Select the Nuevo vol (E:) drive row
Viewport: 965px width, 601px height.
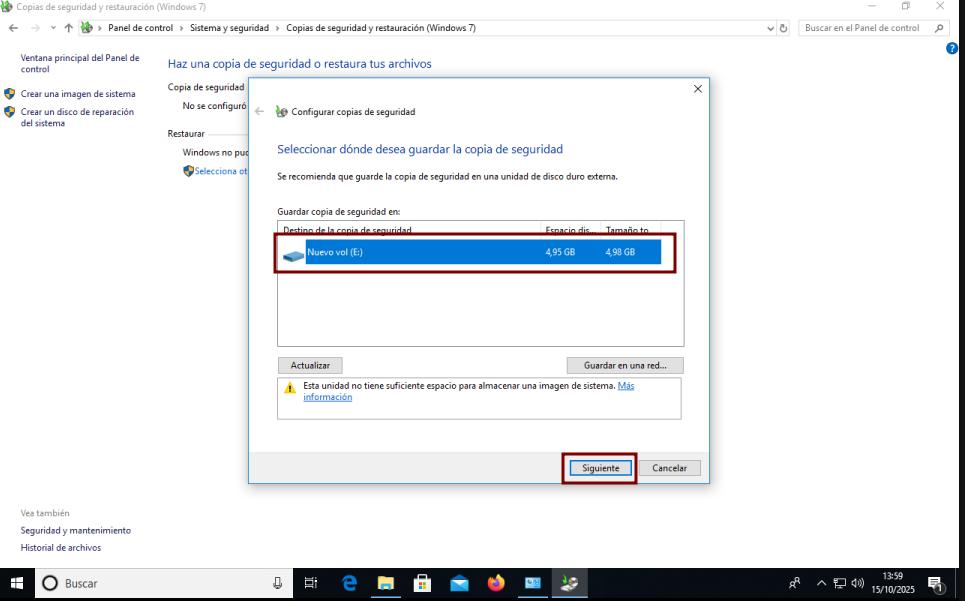[x=471, y=252]
